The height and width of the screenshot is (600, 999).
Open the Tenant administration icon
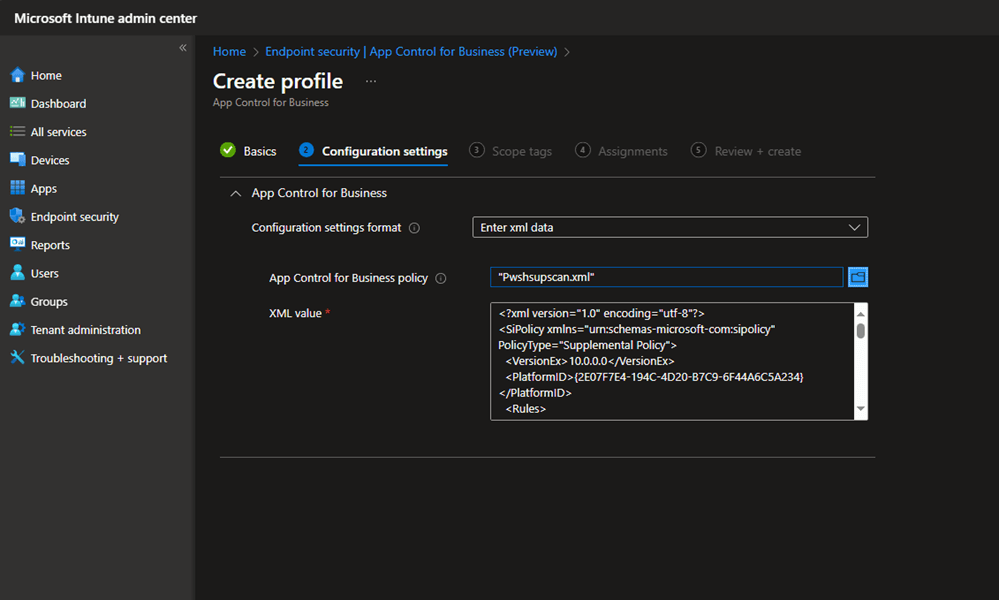[17, 329]
